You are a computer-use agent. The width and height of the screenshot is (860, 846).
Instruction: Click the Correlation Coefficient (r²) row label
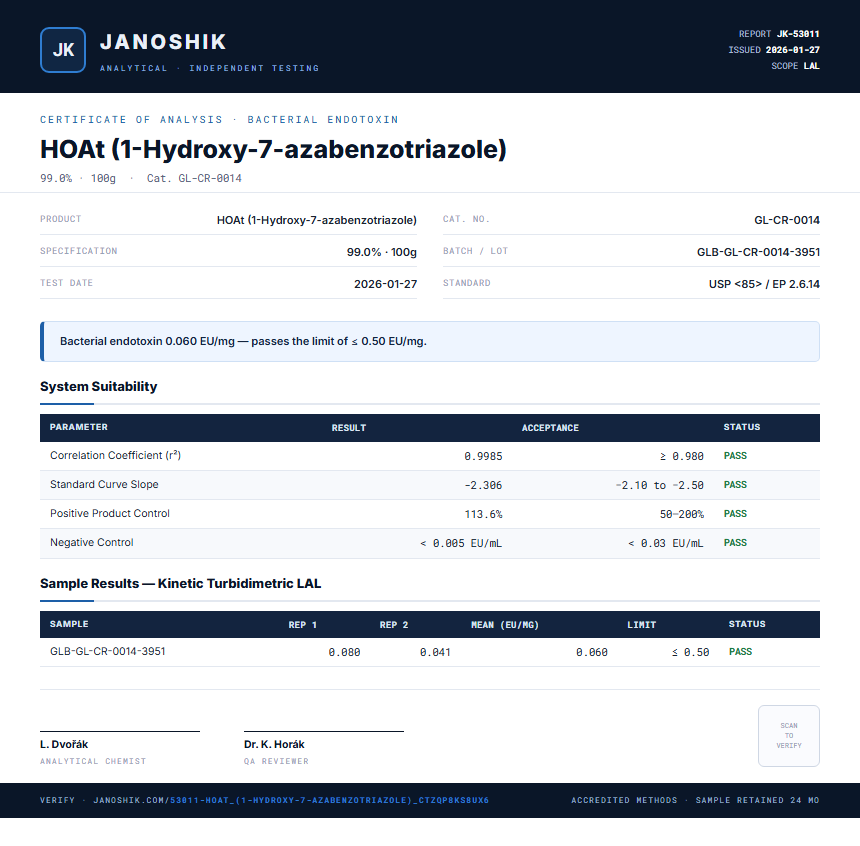click(115, 455)
